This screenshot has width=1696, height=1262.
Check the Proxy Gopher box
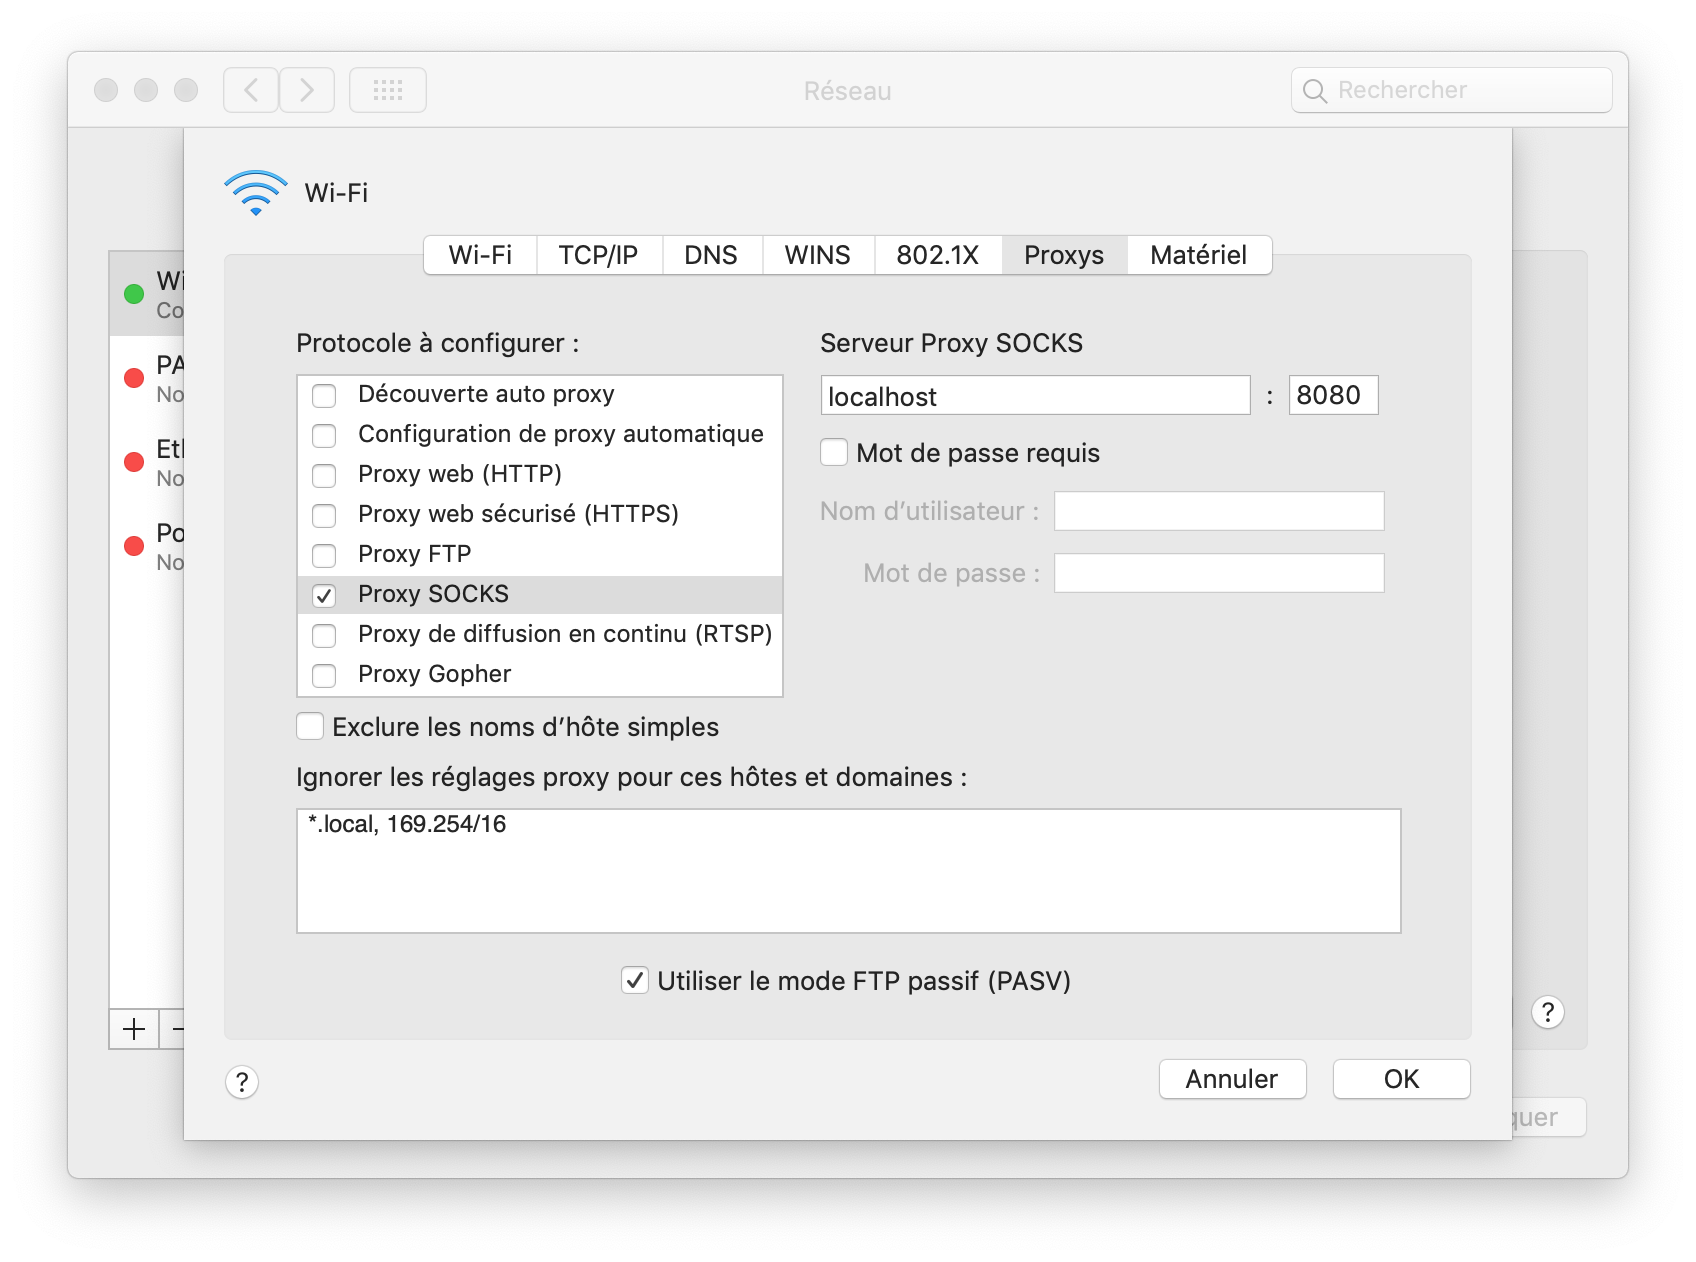click(x=324, y=676)
